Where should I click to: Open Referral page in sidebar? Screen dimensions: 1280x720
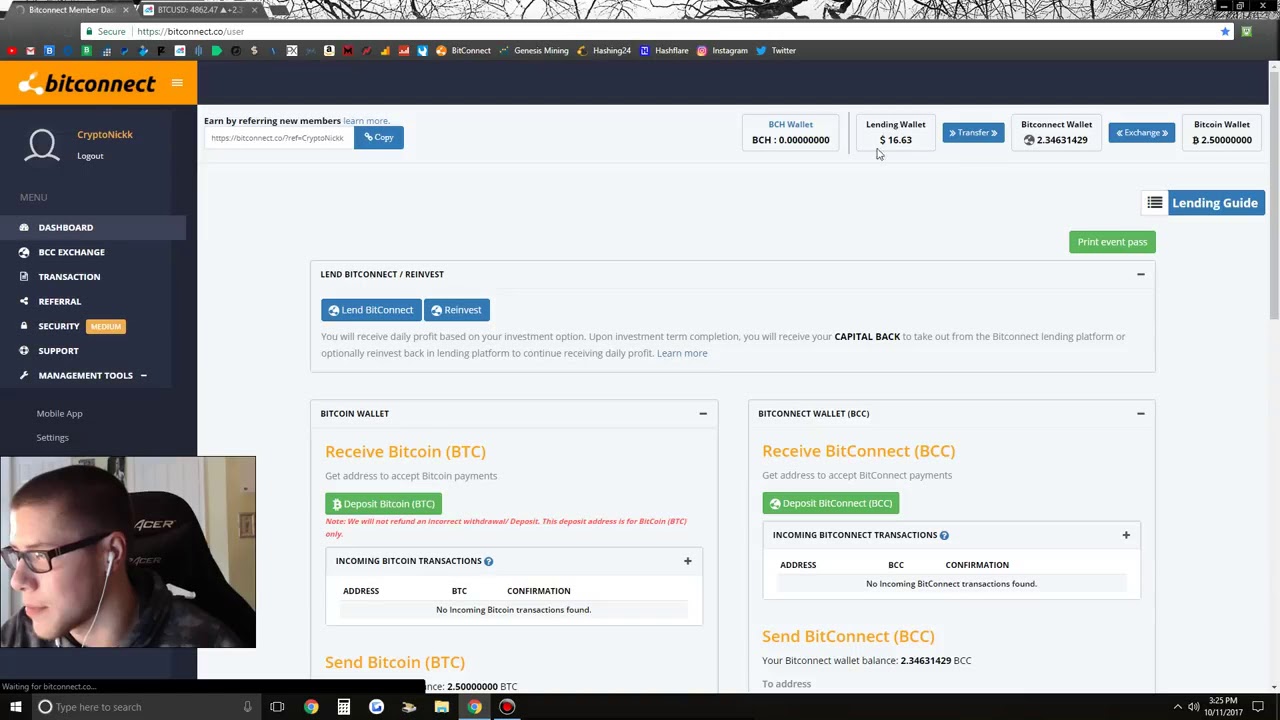tap(92, 301)
